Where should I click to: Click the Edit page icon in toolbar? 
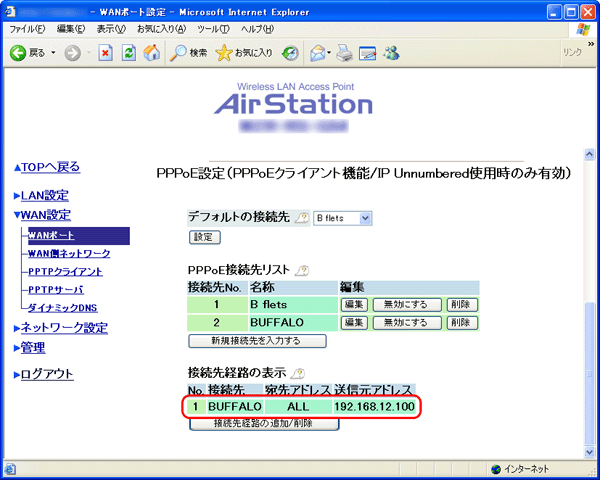pos(367,53)
